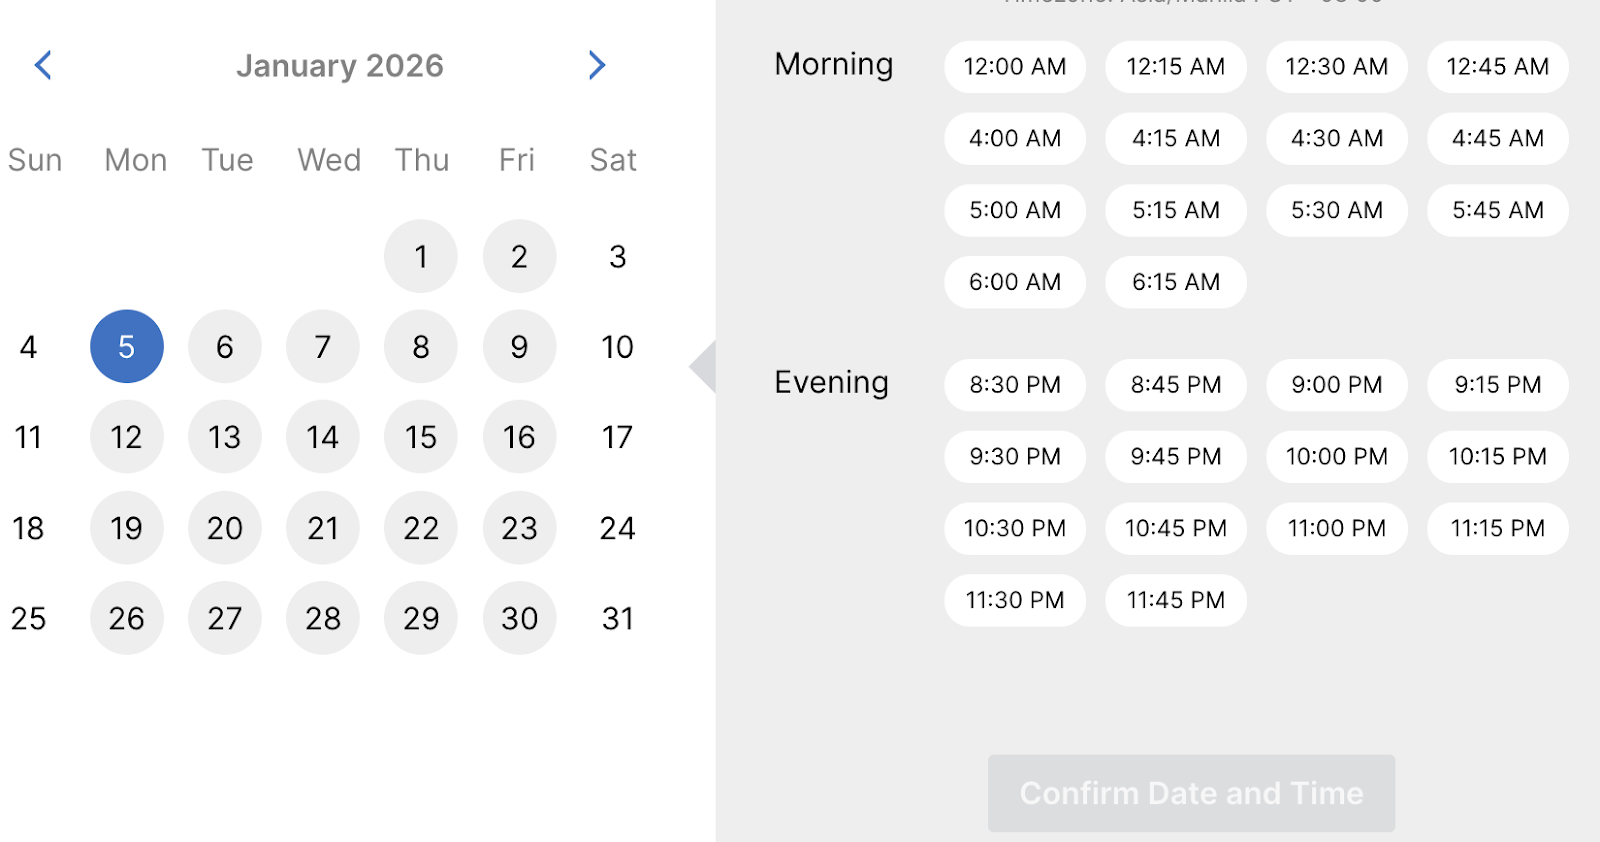Go to the previous month arrow
This screenshot has width=1600, height=842.
(43, 65)
